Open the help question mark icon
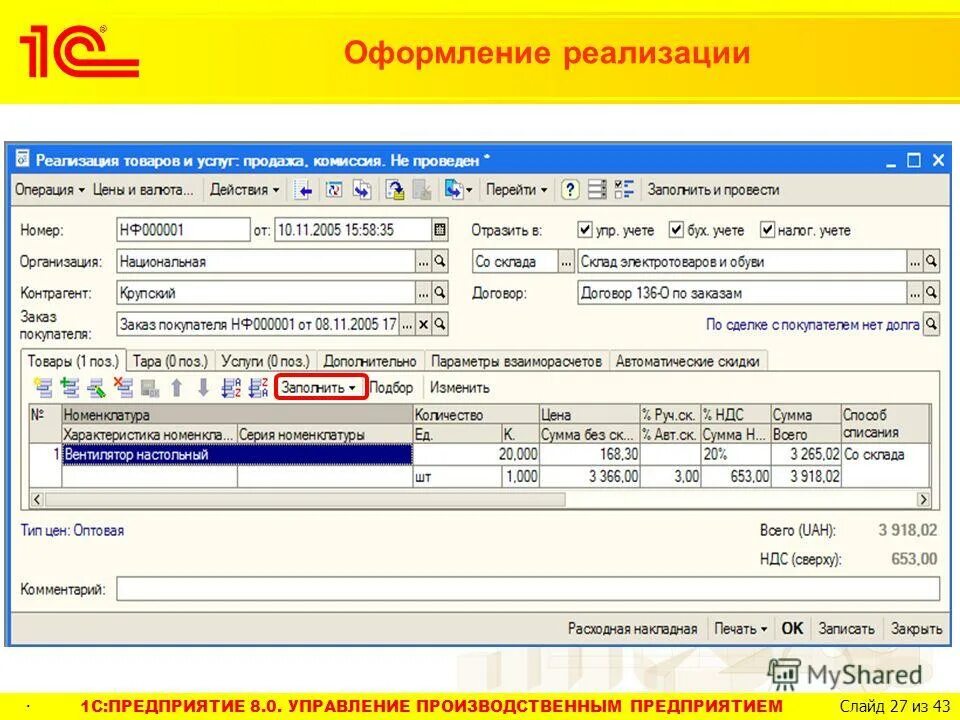 coord(570,190)
